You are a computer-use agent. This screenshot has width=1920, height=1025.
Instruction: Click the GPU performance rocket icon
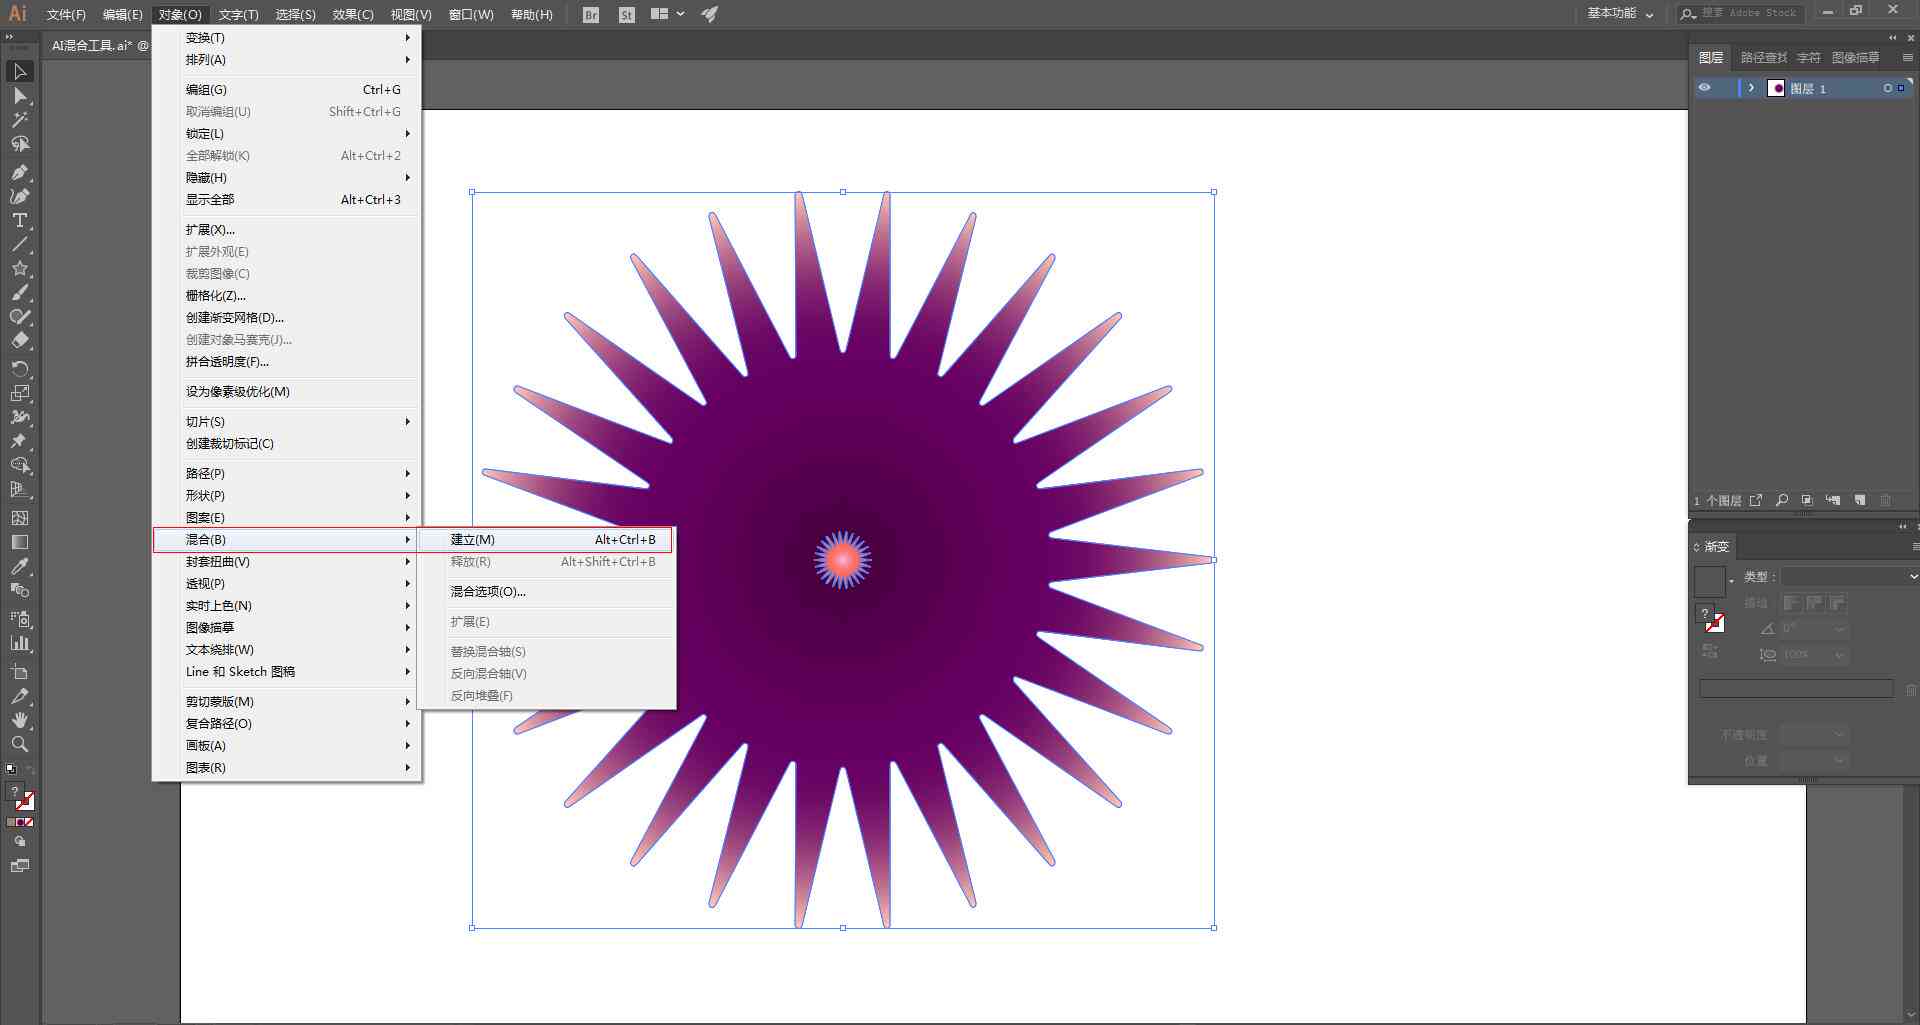tap(709, 14)
